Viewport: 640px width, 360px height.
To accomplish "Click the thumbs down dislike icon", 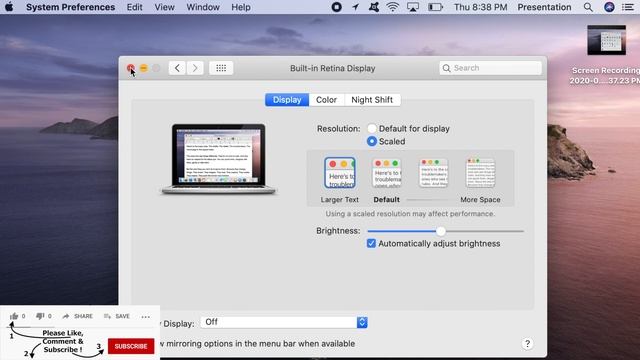I will tap(40, 316).
